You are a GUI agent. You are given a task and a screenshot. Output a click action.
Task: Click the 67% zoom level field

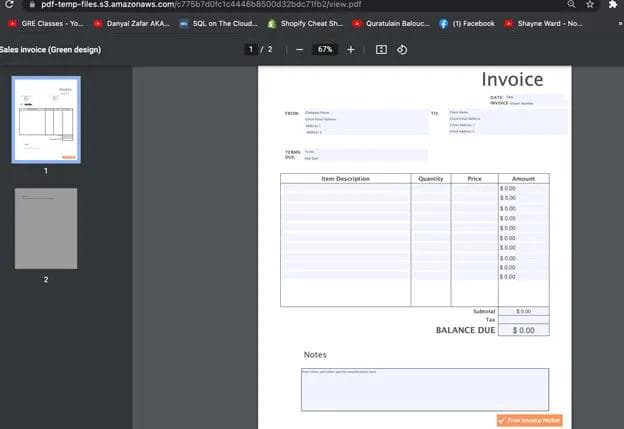tap(324, 49)
